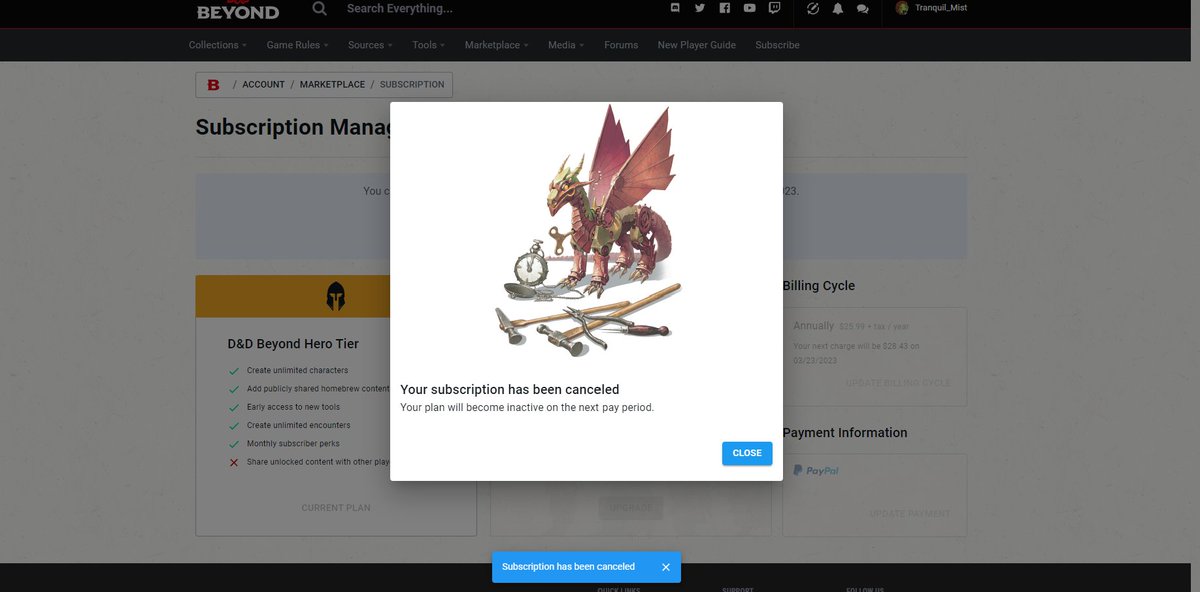
Task: Click the search magnifier icon
Action: coord(320,8)
